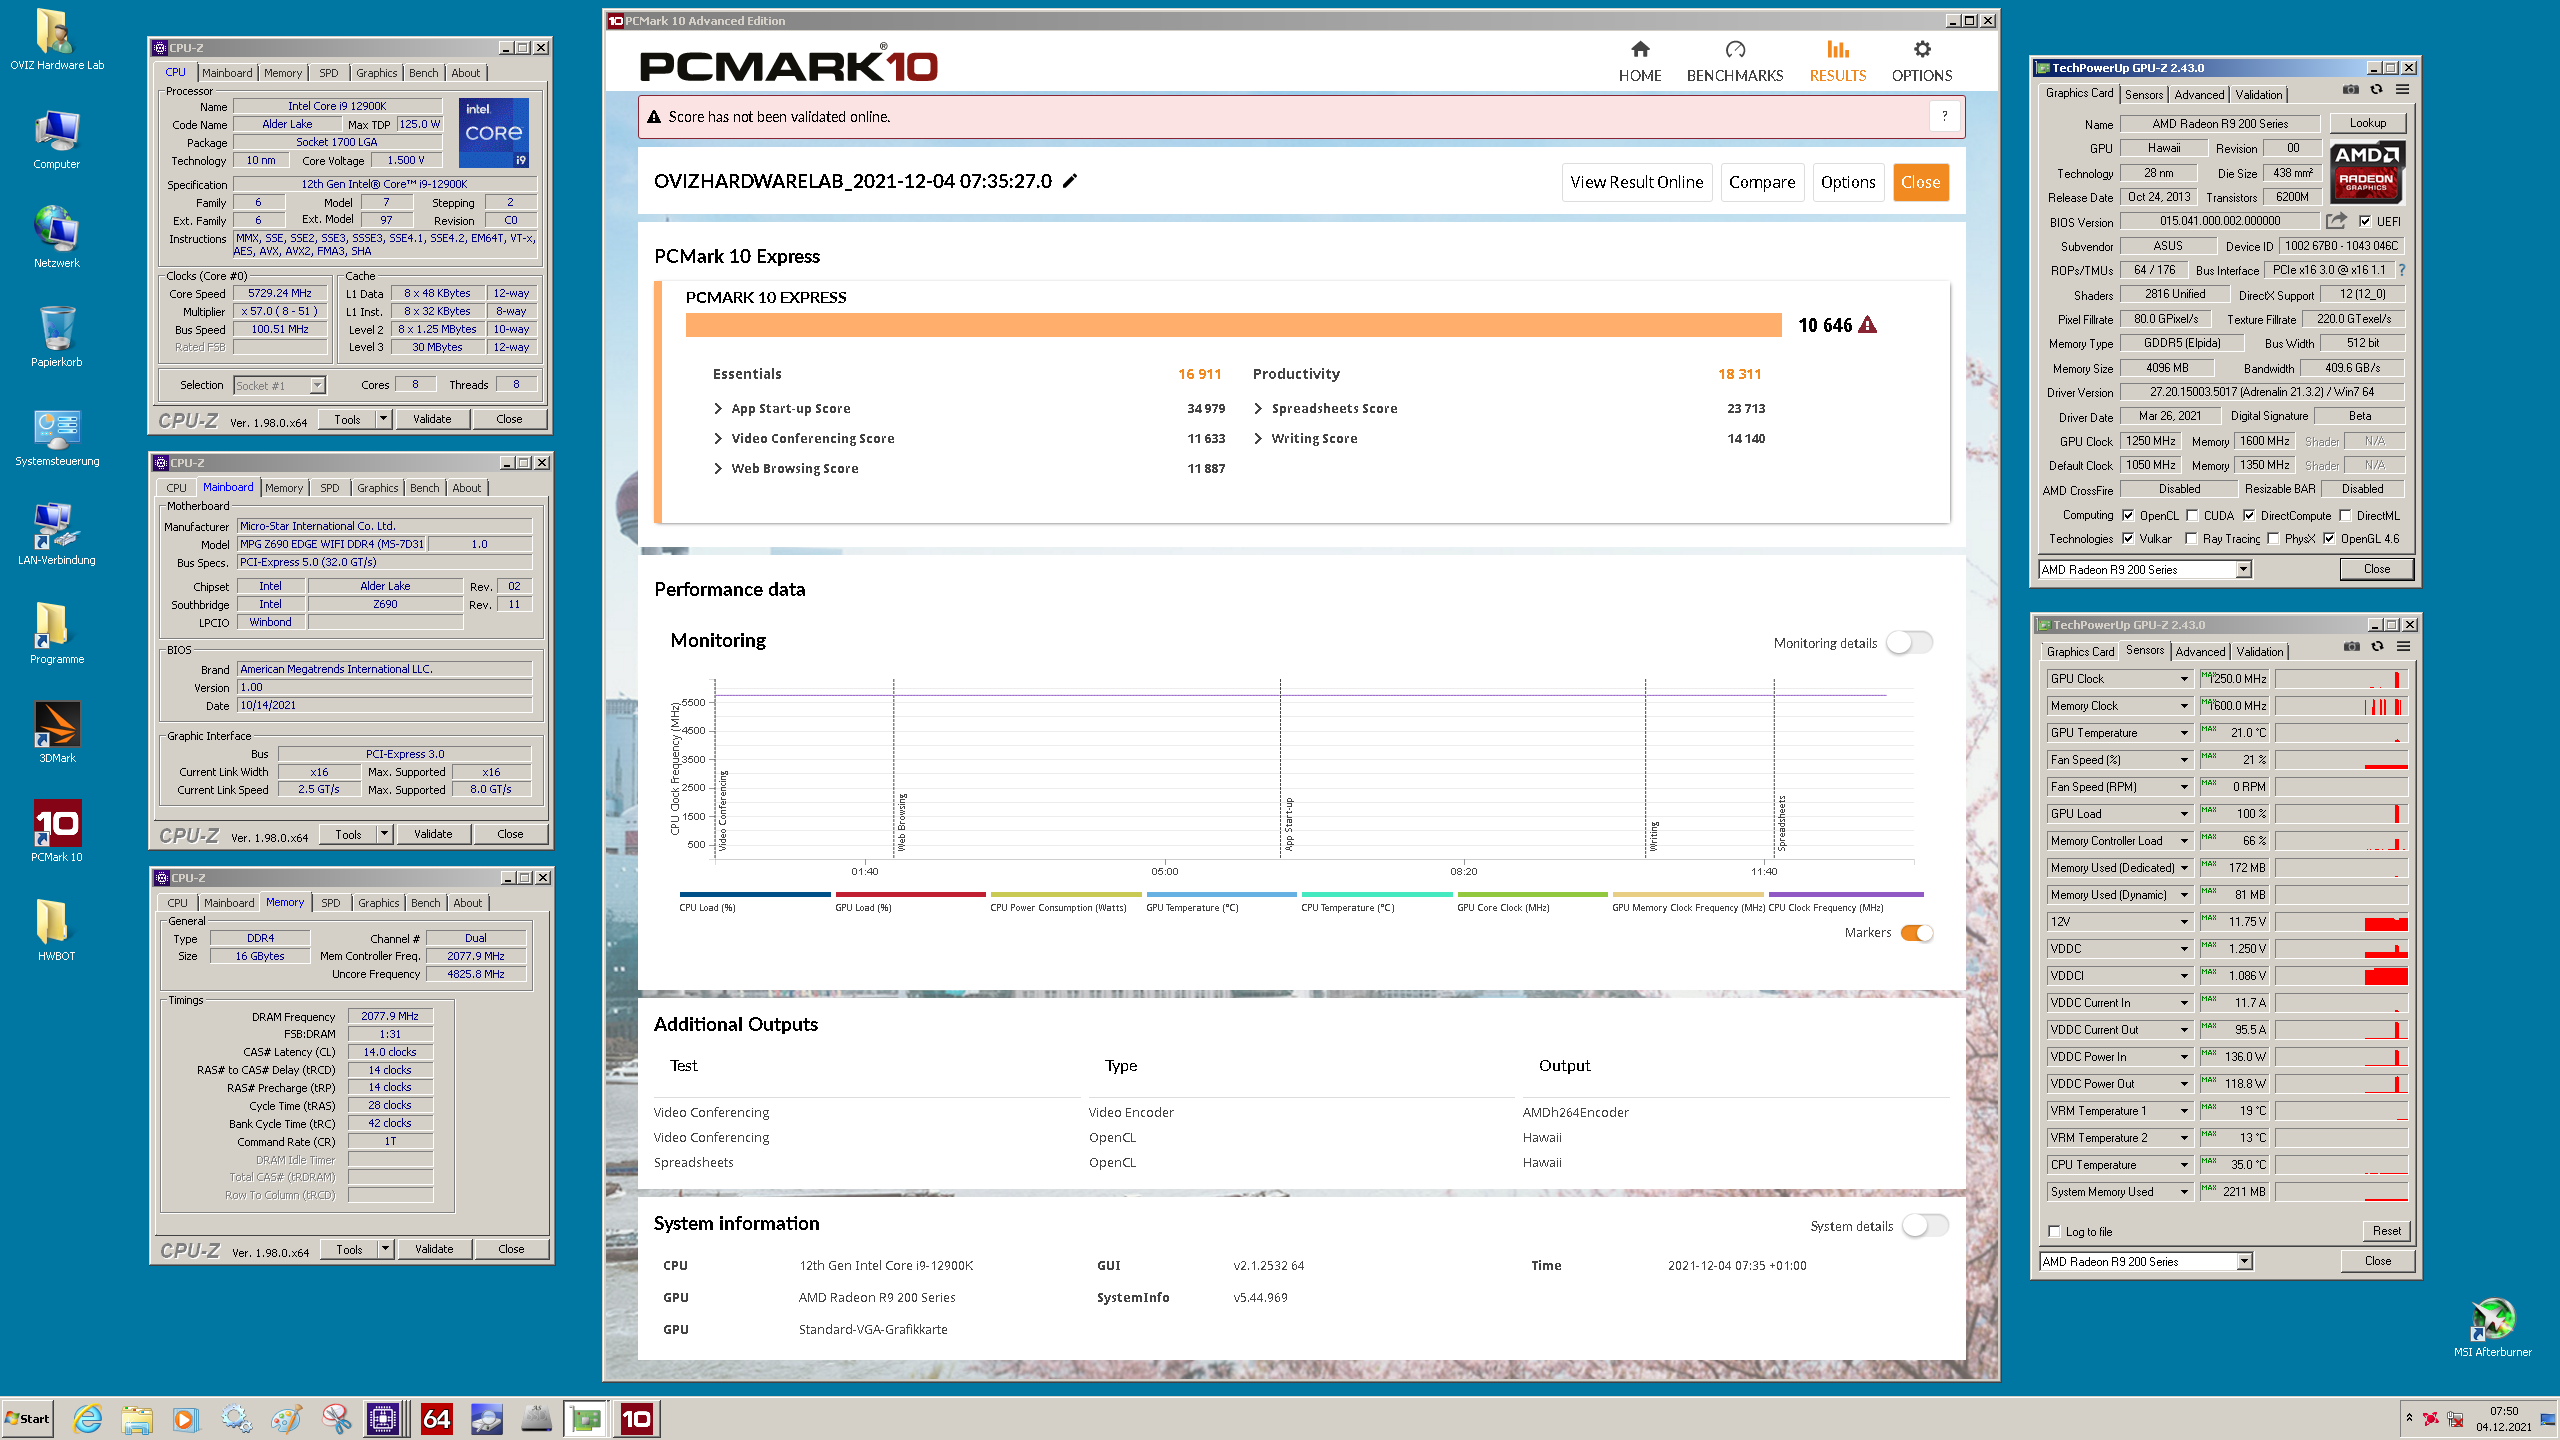Click the GPU Load legend color line

(910, 894)
